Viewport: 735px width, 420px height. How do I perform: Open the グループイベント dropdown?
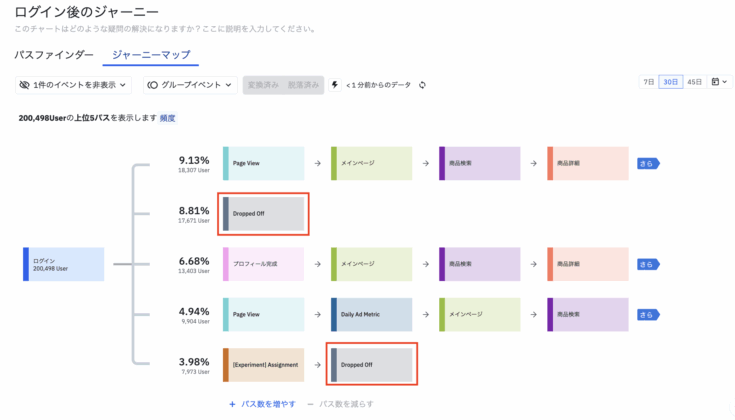click(190, 85)
